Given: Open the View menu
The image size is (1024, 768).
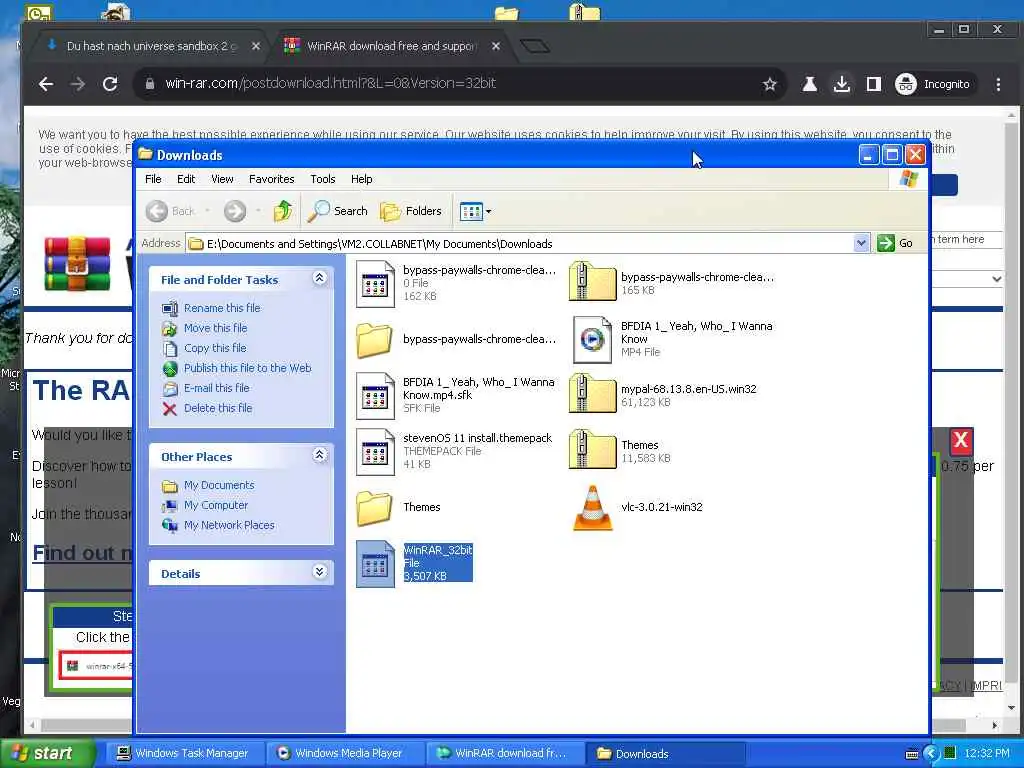Looking at the screenshot, I should click(222, 179).
